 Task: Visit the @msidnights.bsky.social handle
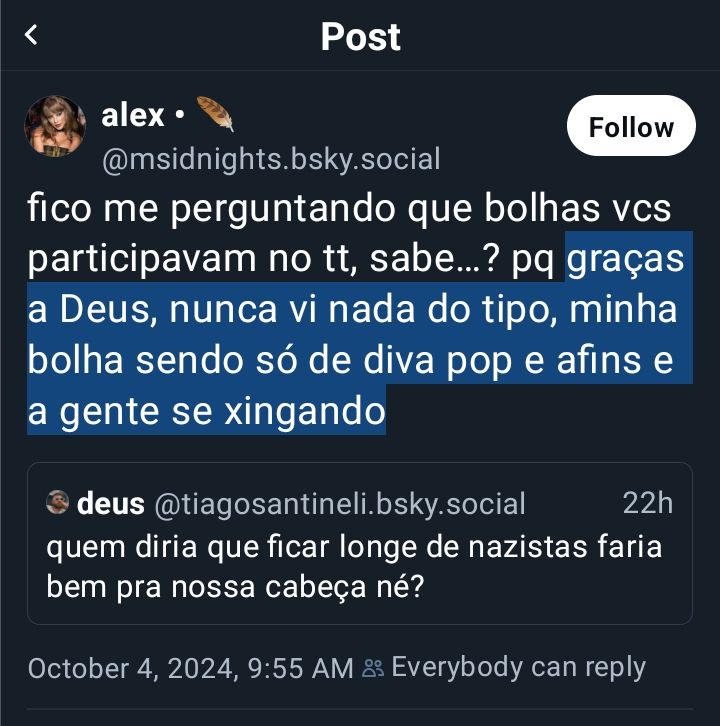click(271, 160)
